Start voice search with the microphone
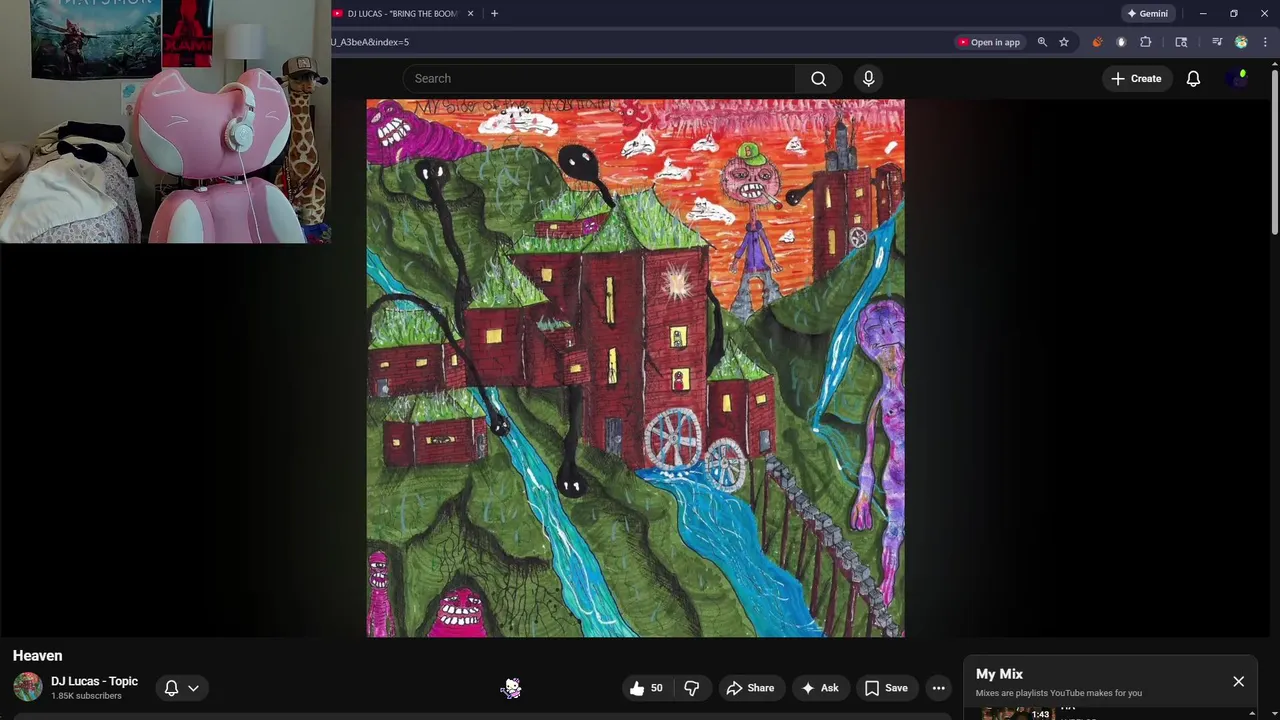 tap(868, 78)
